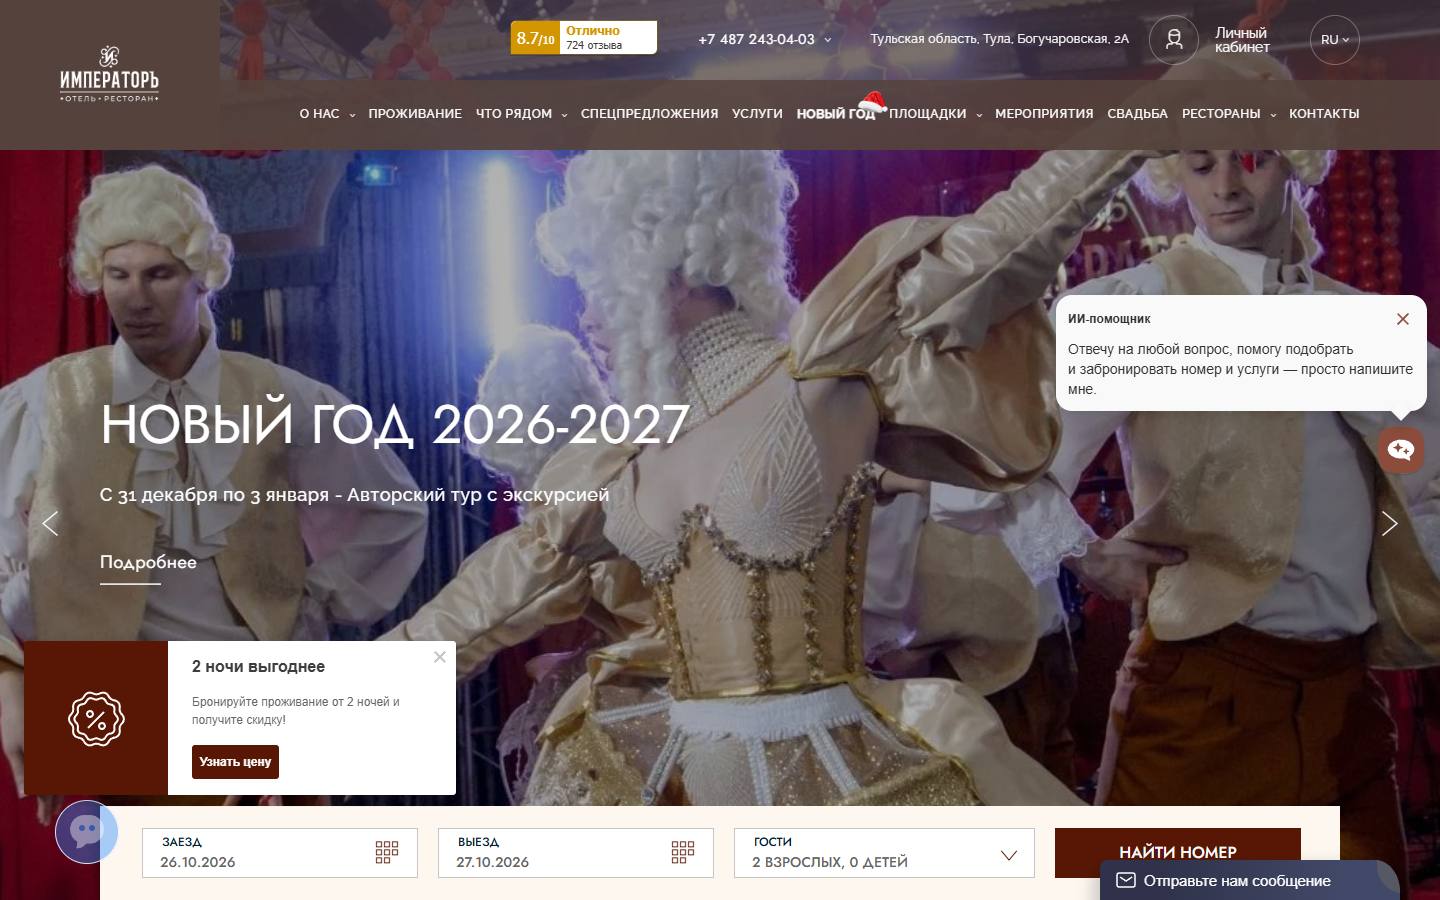The width and height of the screenshot is (1440, 900).
Task: Click the Личный кабинет link
Action: pyautogui.click(x=1242, y=40)
